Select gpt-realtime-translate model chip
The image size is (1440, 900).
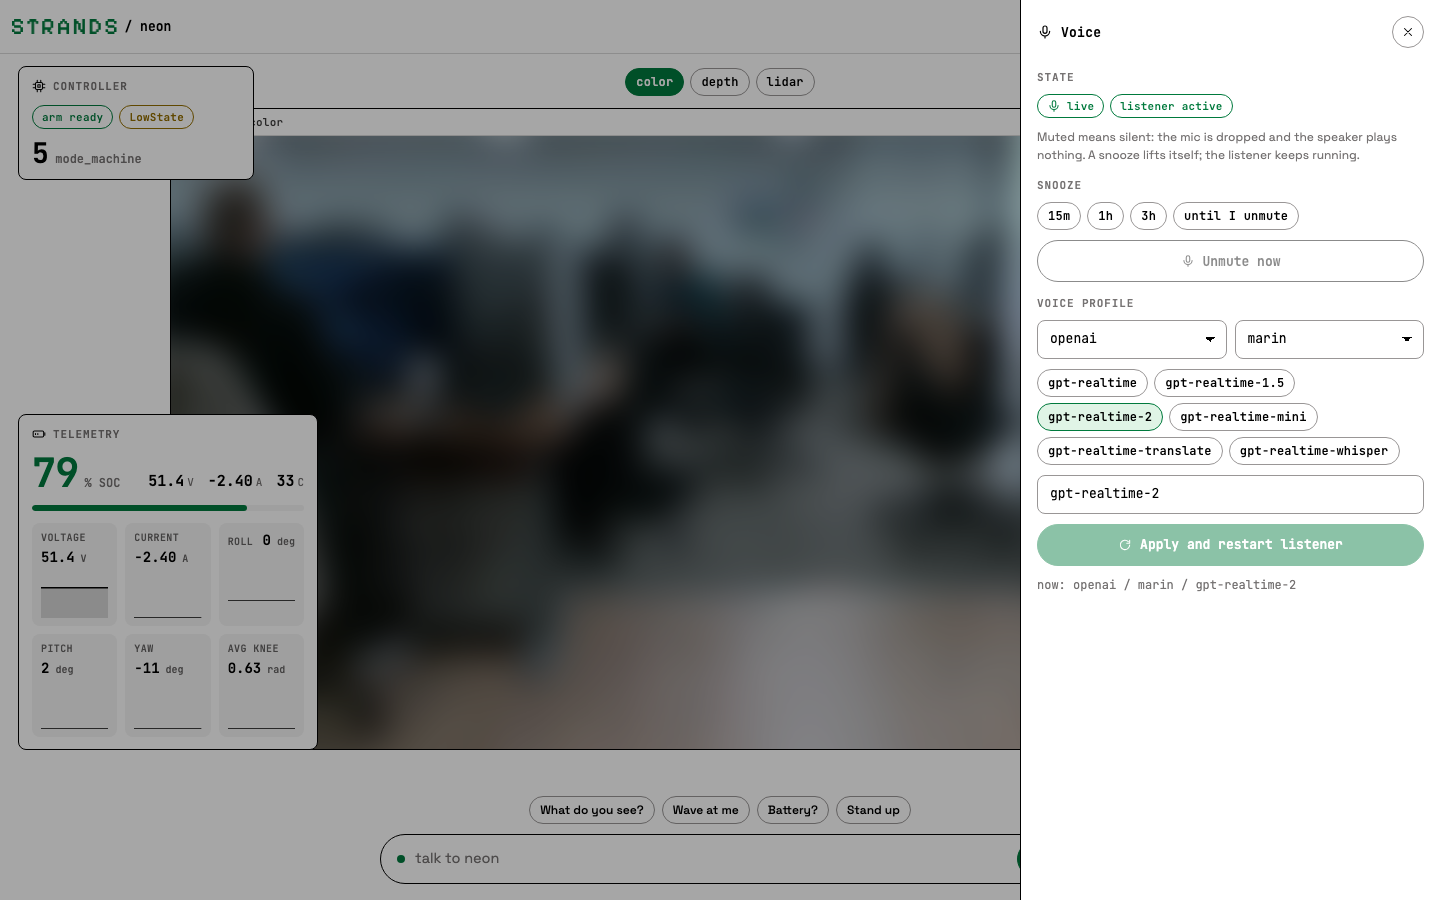[x=1130, y=451]
